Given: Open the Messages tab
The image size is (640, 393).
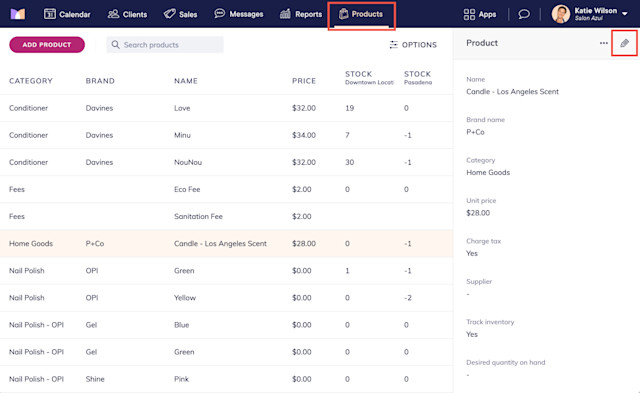Looking at the screenshot, I should 239,14.
